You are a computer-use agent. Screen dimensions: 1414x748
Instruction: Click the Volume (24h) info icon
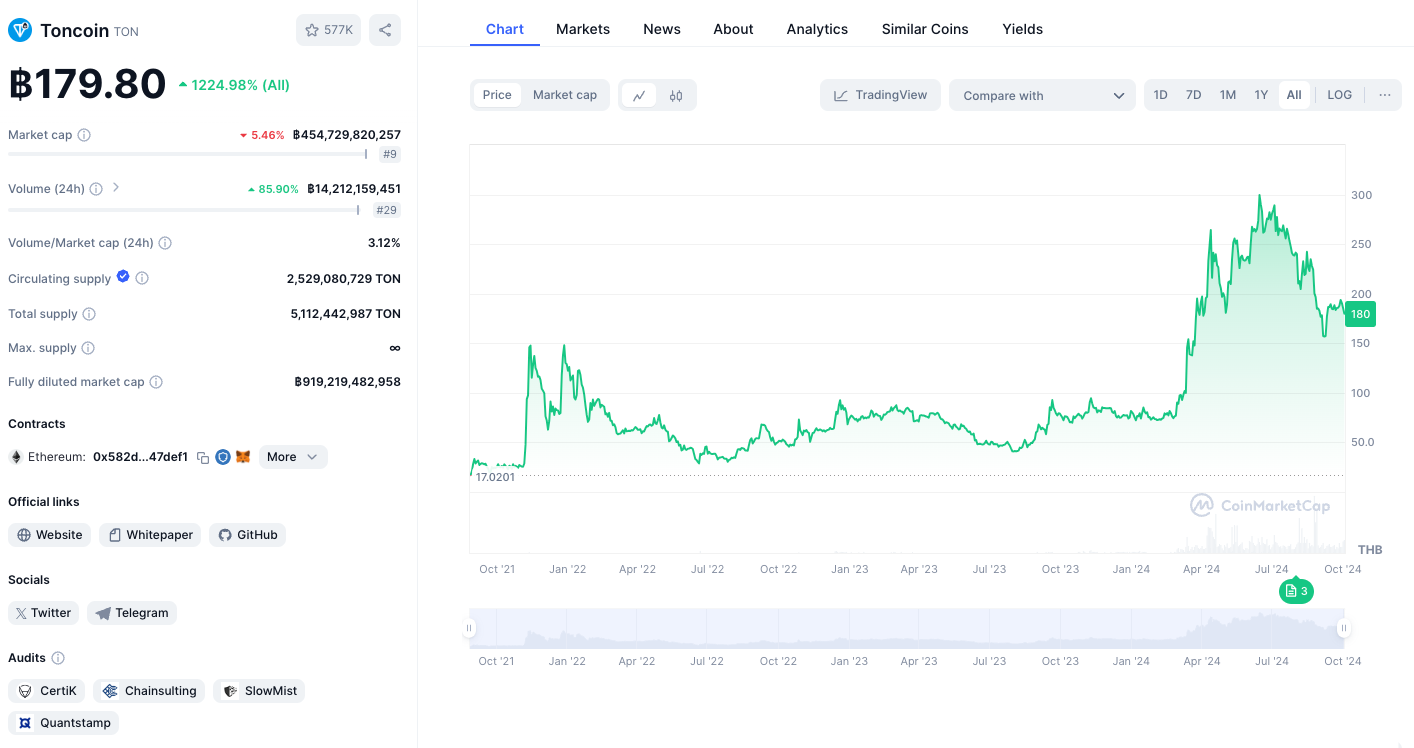(96, 189)
